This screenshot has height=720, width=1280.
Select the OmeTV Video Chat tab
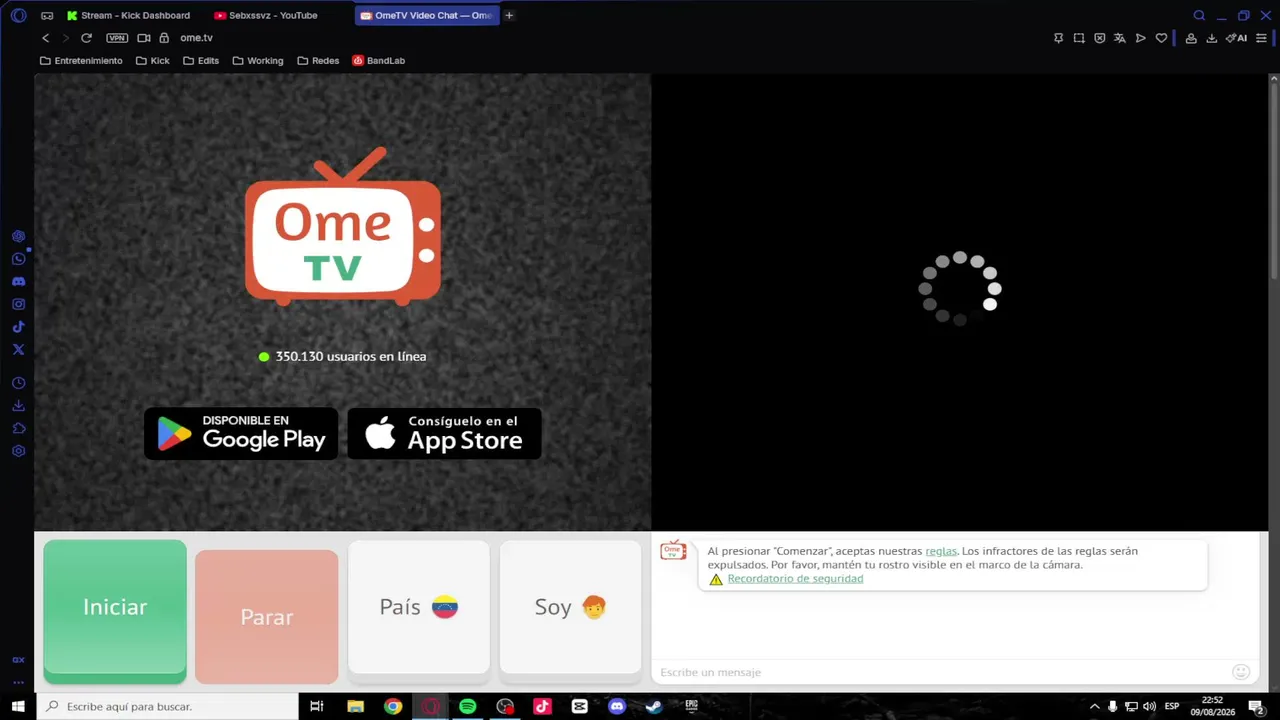point(427,15)
